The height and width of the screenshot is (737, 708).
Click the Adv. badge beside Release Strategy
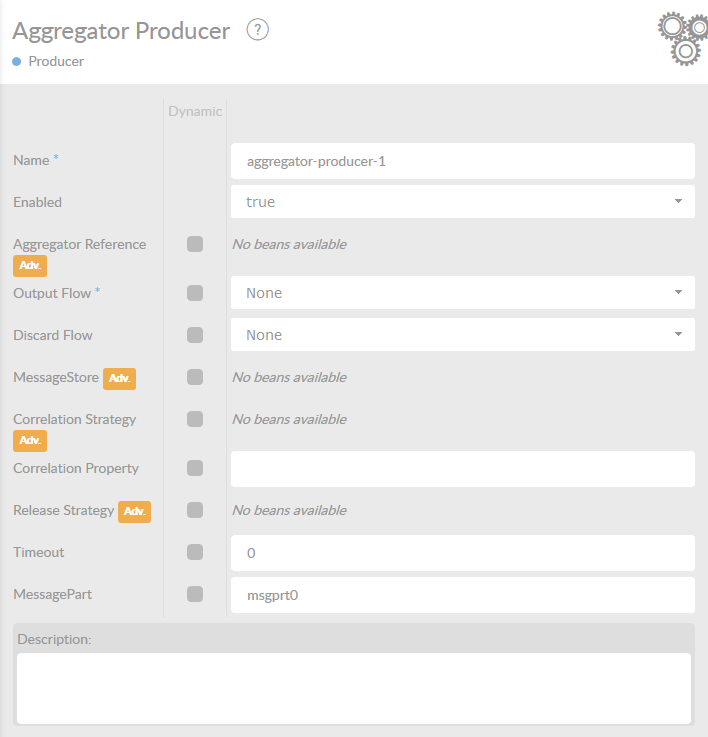pyautogui.click(x=134, y=511)
